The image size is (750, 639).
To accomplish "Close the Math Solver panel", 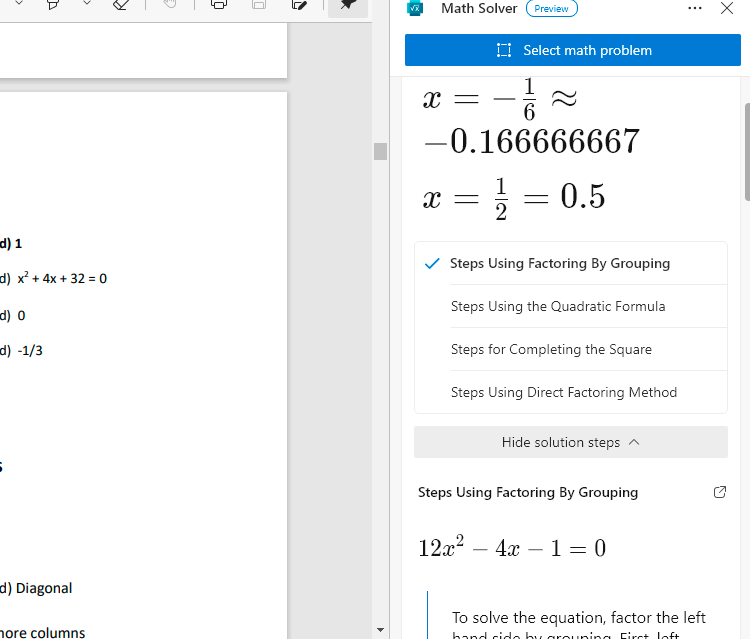I will [x=727, y=8].
